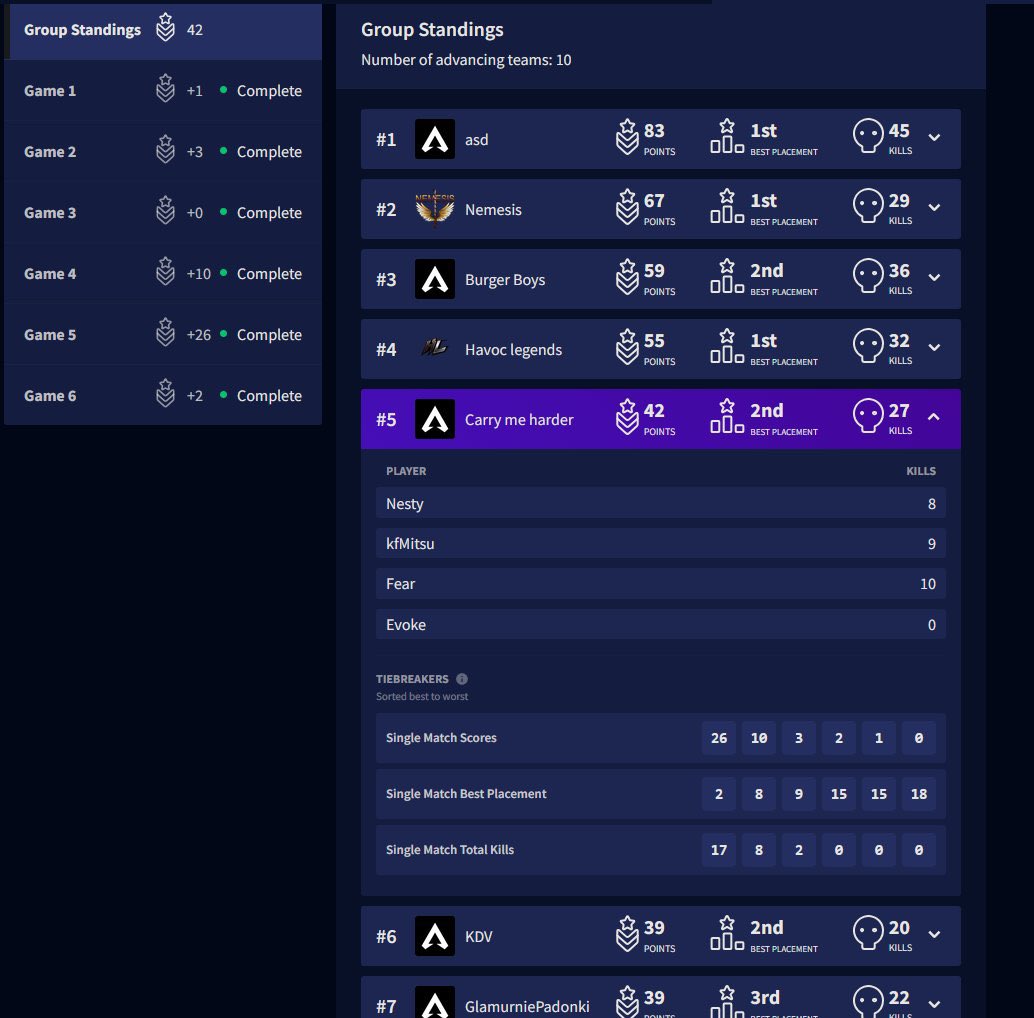Select the Nesty player row

(661, 504)
